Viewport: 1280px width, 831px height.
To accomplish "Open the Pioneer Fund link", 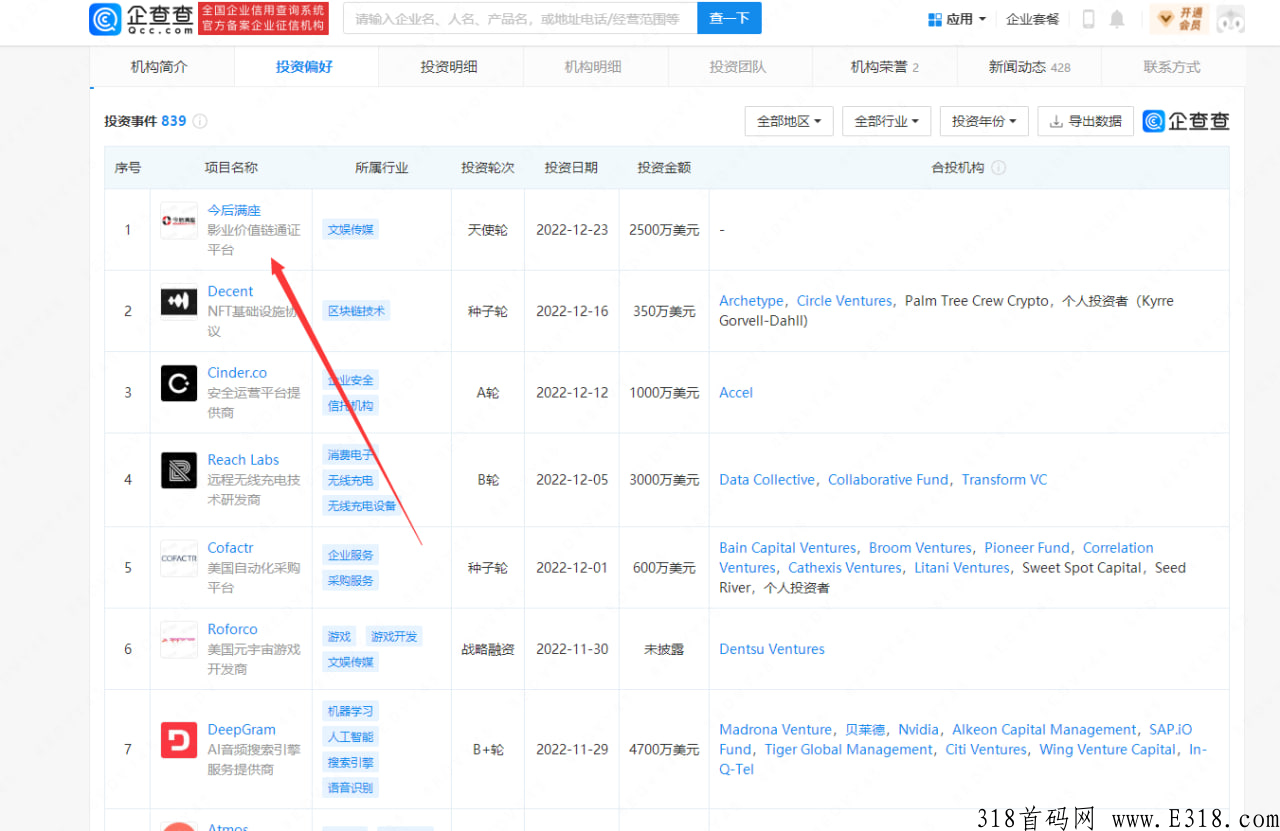I will [x=1027, y=548].
